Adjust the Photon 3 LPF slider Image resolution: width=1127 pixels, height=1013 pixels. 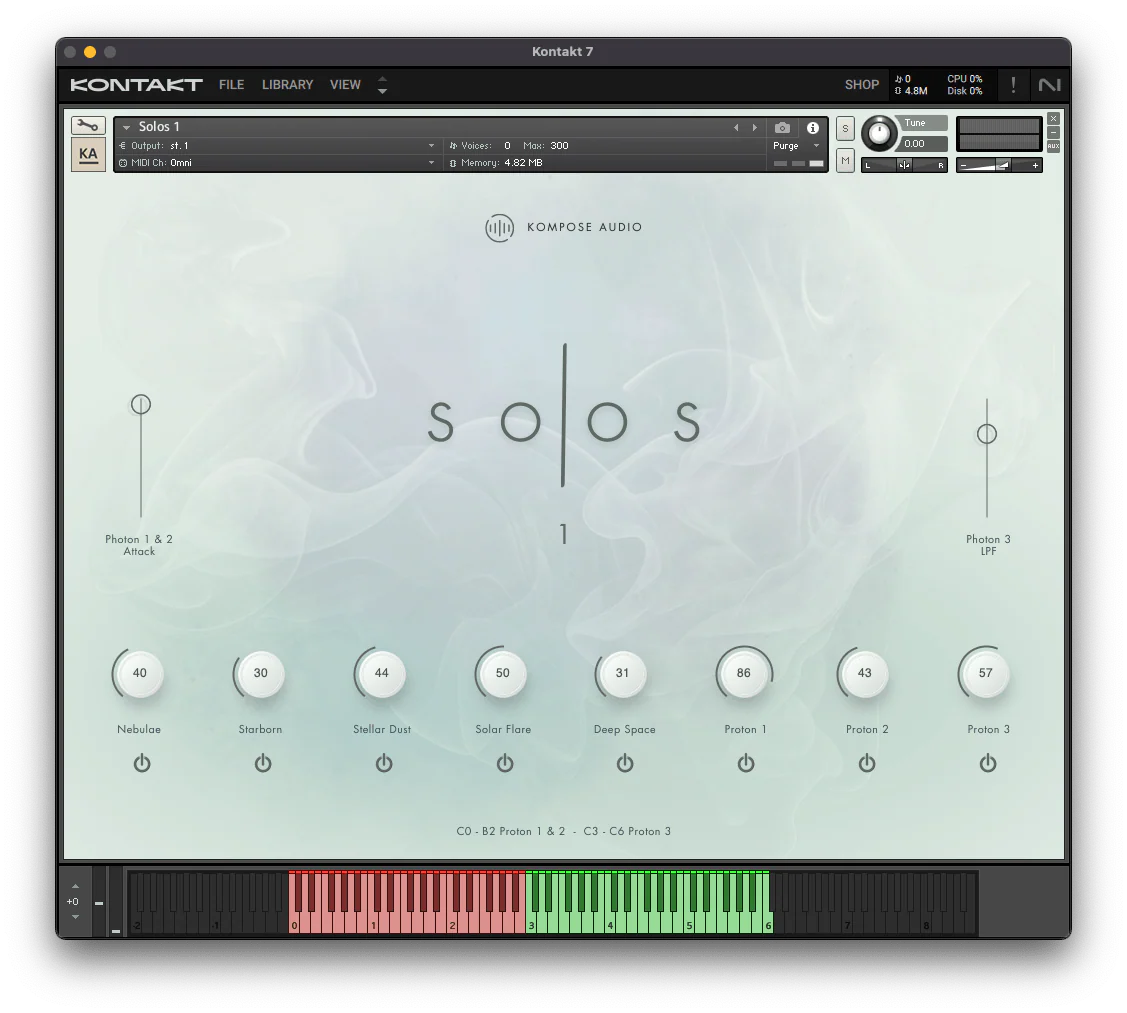pyautogui.click(x=987, y=433)
